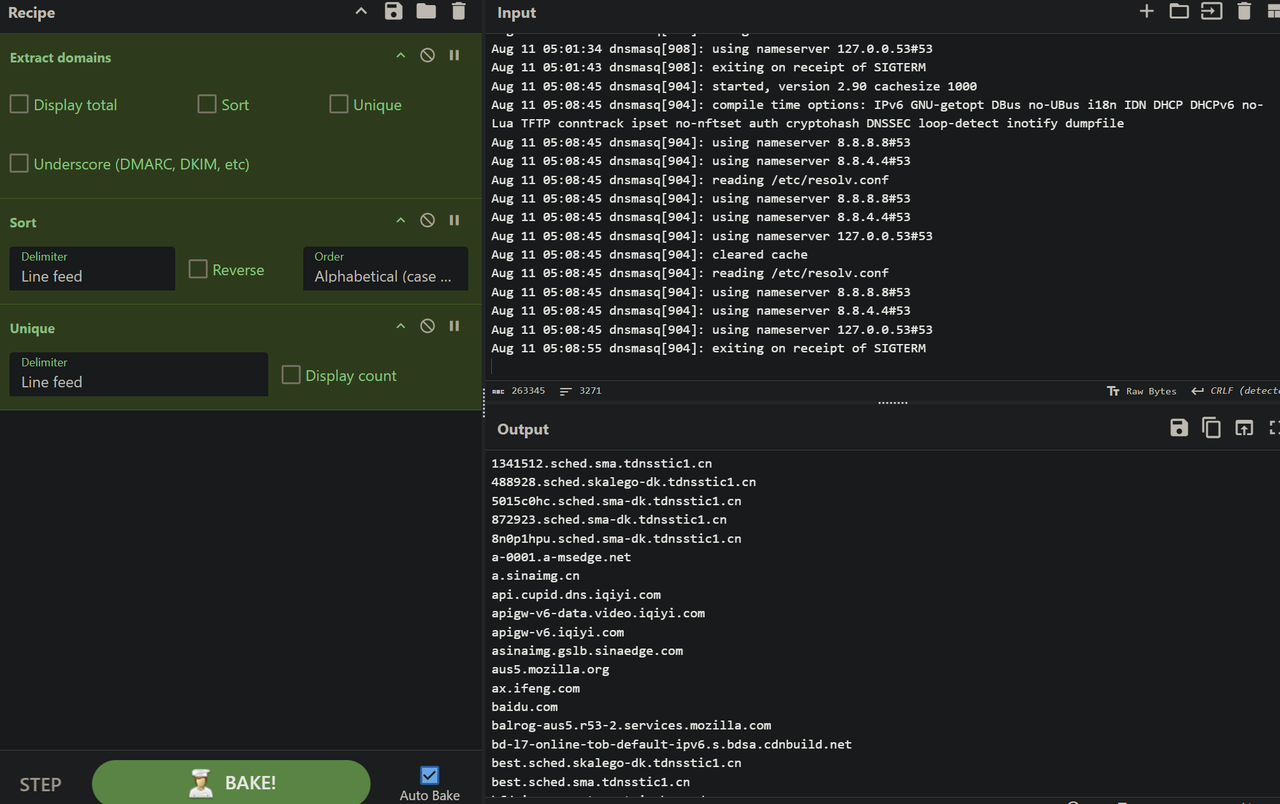Viewport: 1280px width, 804px height.
Task: Open the sort Order dropdown
Action: [x=385, y=269]
